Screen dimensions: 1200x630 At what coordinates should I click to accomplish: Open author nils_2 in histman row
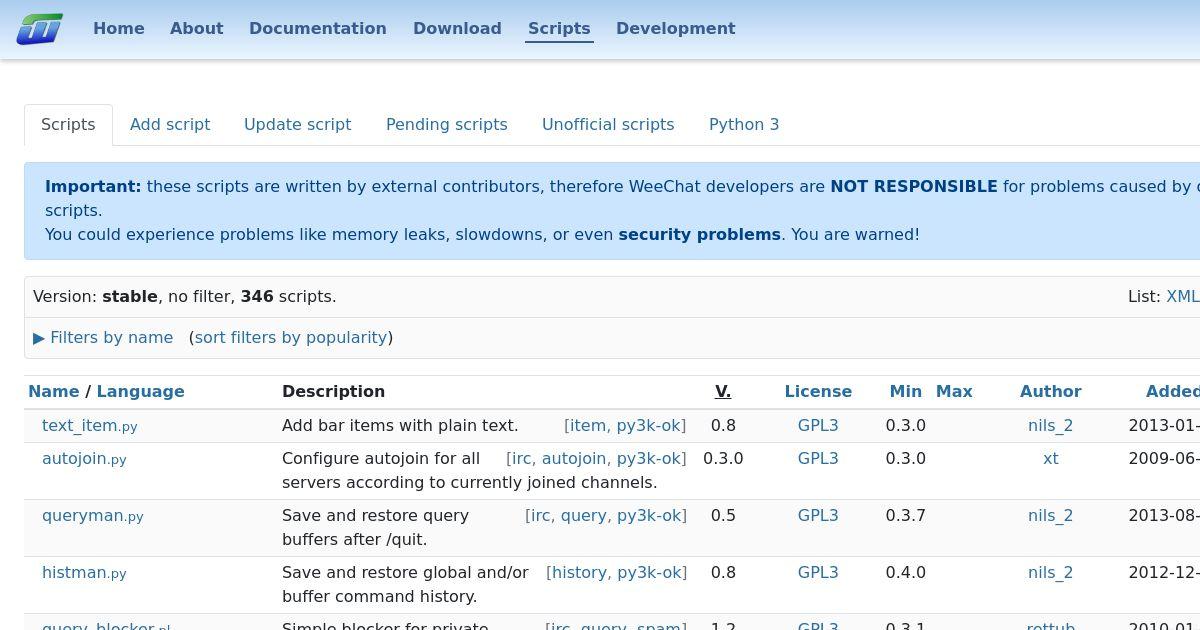coord(1050,573)
